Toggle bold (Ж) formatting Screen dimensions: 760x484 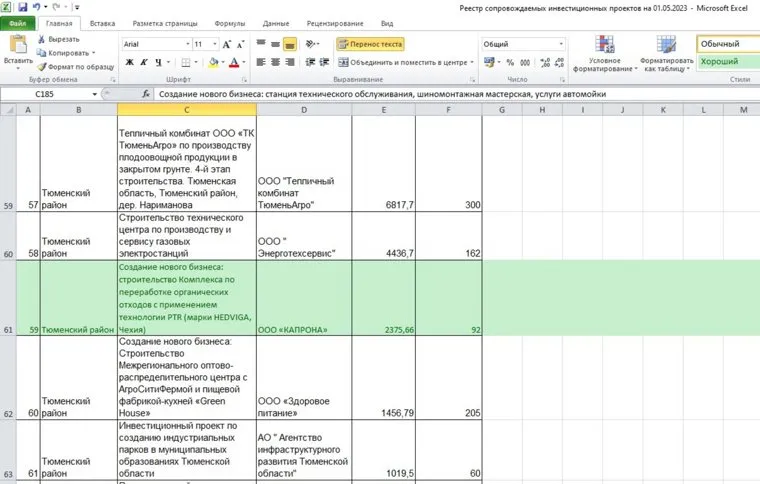[x=129, y=62]
